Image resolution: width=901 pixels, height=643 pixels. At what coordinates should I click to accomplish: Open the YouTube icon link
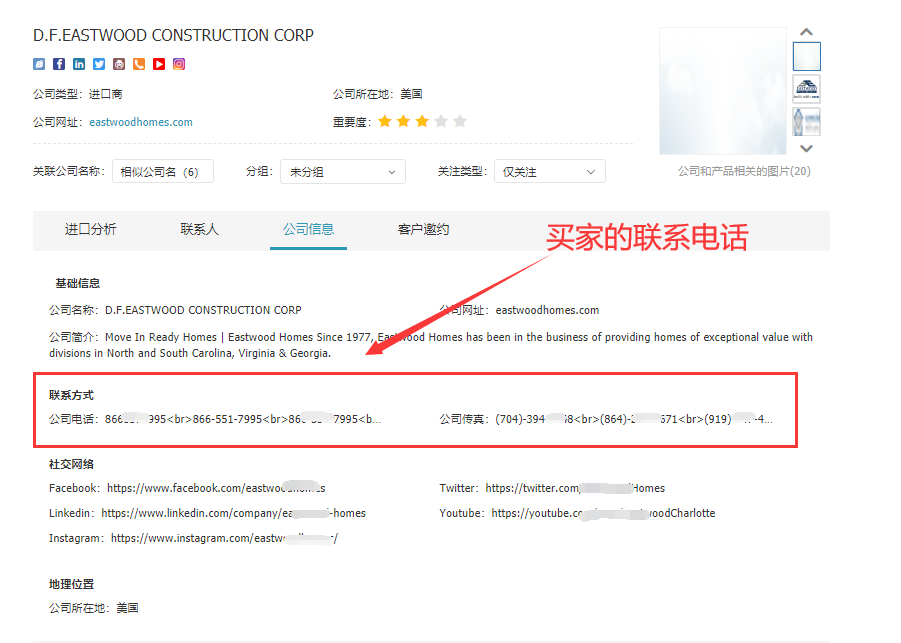click(159, 64)
